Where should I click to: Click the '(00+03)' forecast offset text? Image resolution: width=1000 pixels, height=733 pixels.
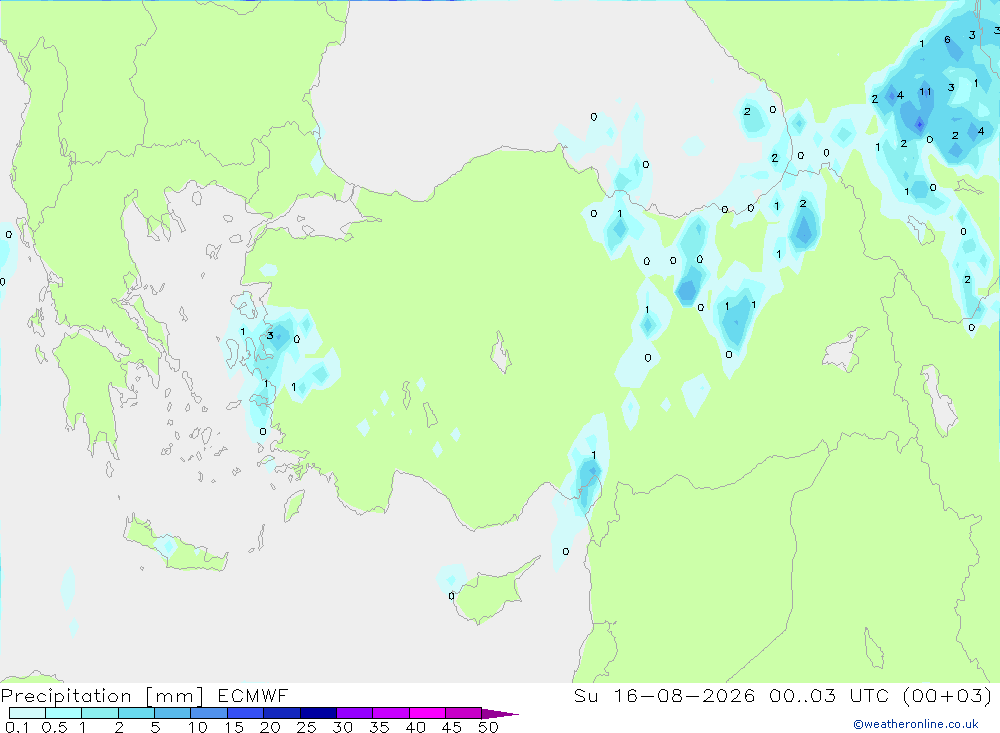pyautogui.click(x=948, y=695)
